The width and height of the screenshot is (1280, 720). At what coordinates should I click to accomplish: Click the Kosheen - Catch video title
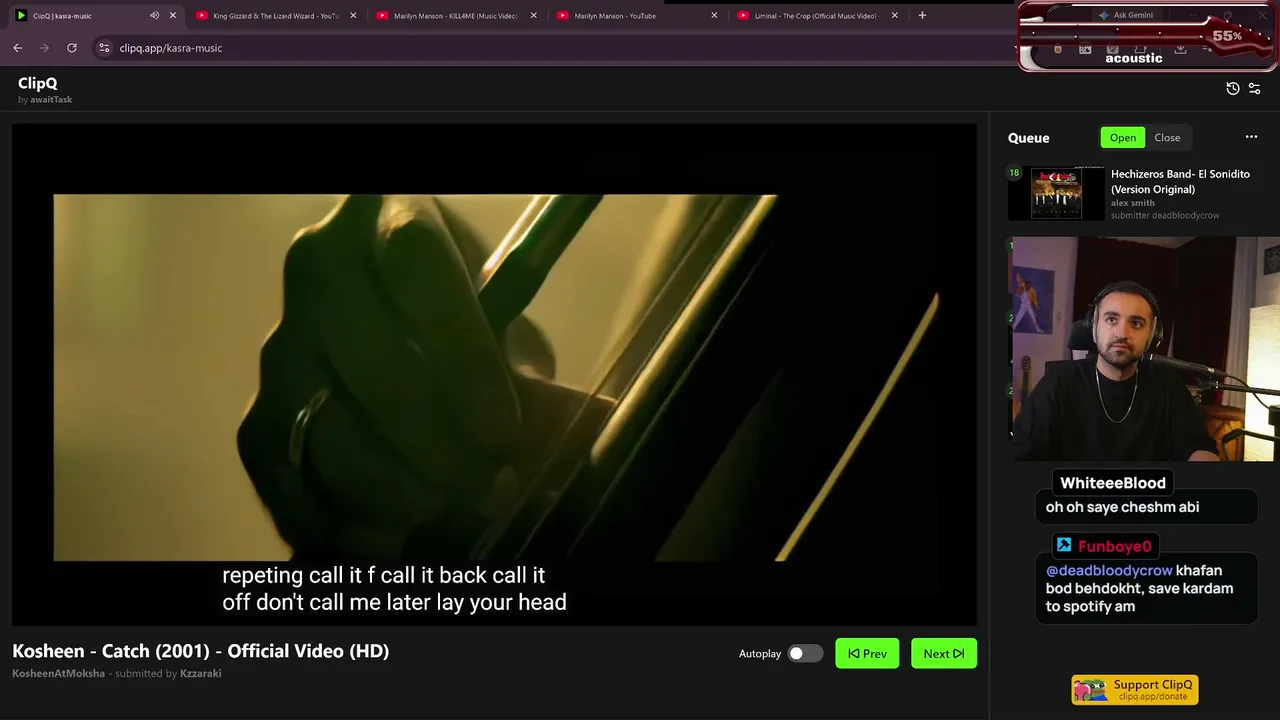[x=200, y=651]
